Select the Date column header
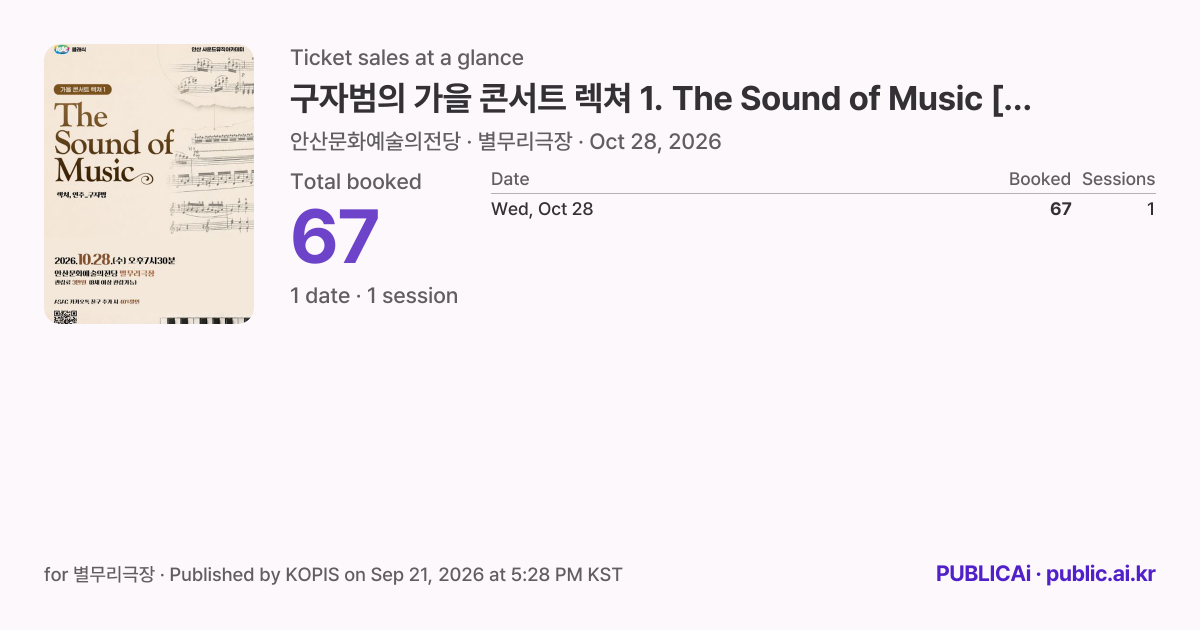The image size is (1200, 630). [510, 179]
